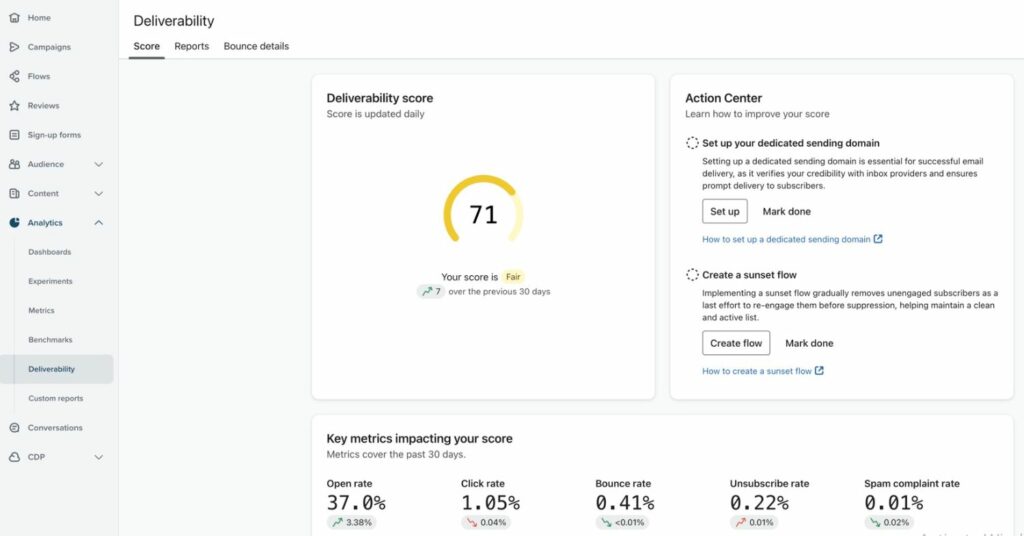Collapse the Analytics menu chevron

click(99, 223)
